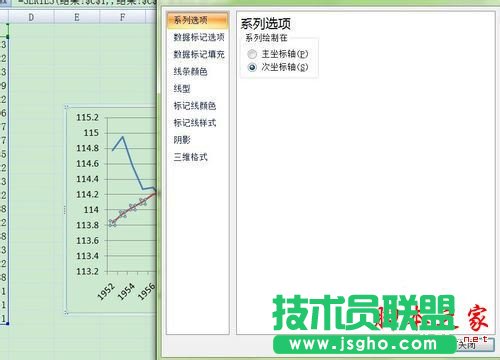This screenshot has width=500, height=360.
Task: Click the 系列绘制在 group label
Action: (x=266, y=38)
